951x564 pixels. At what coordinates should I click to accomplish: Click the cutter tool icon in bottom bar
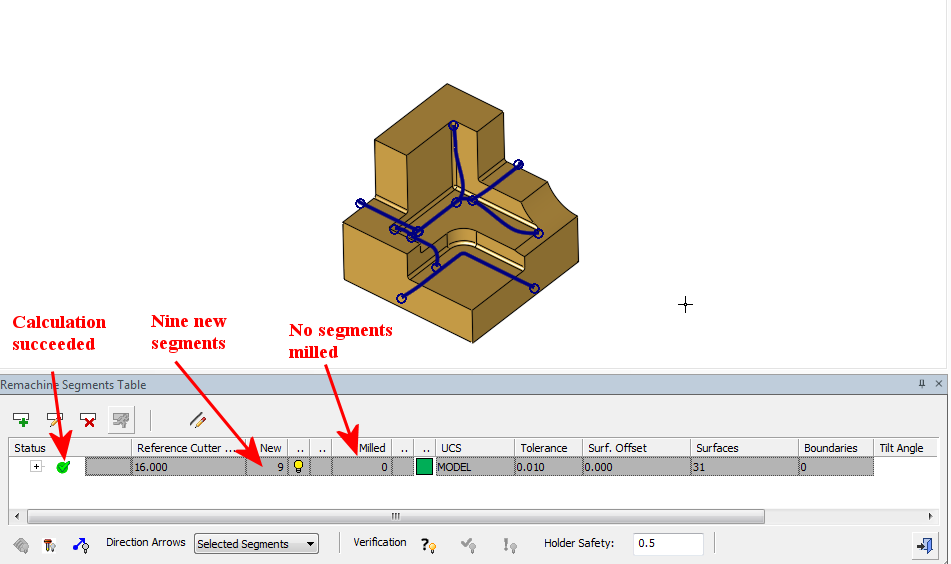(49, 545)
